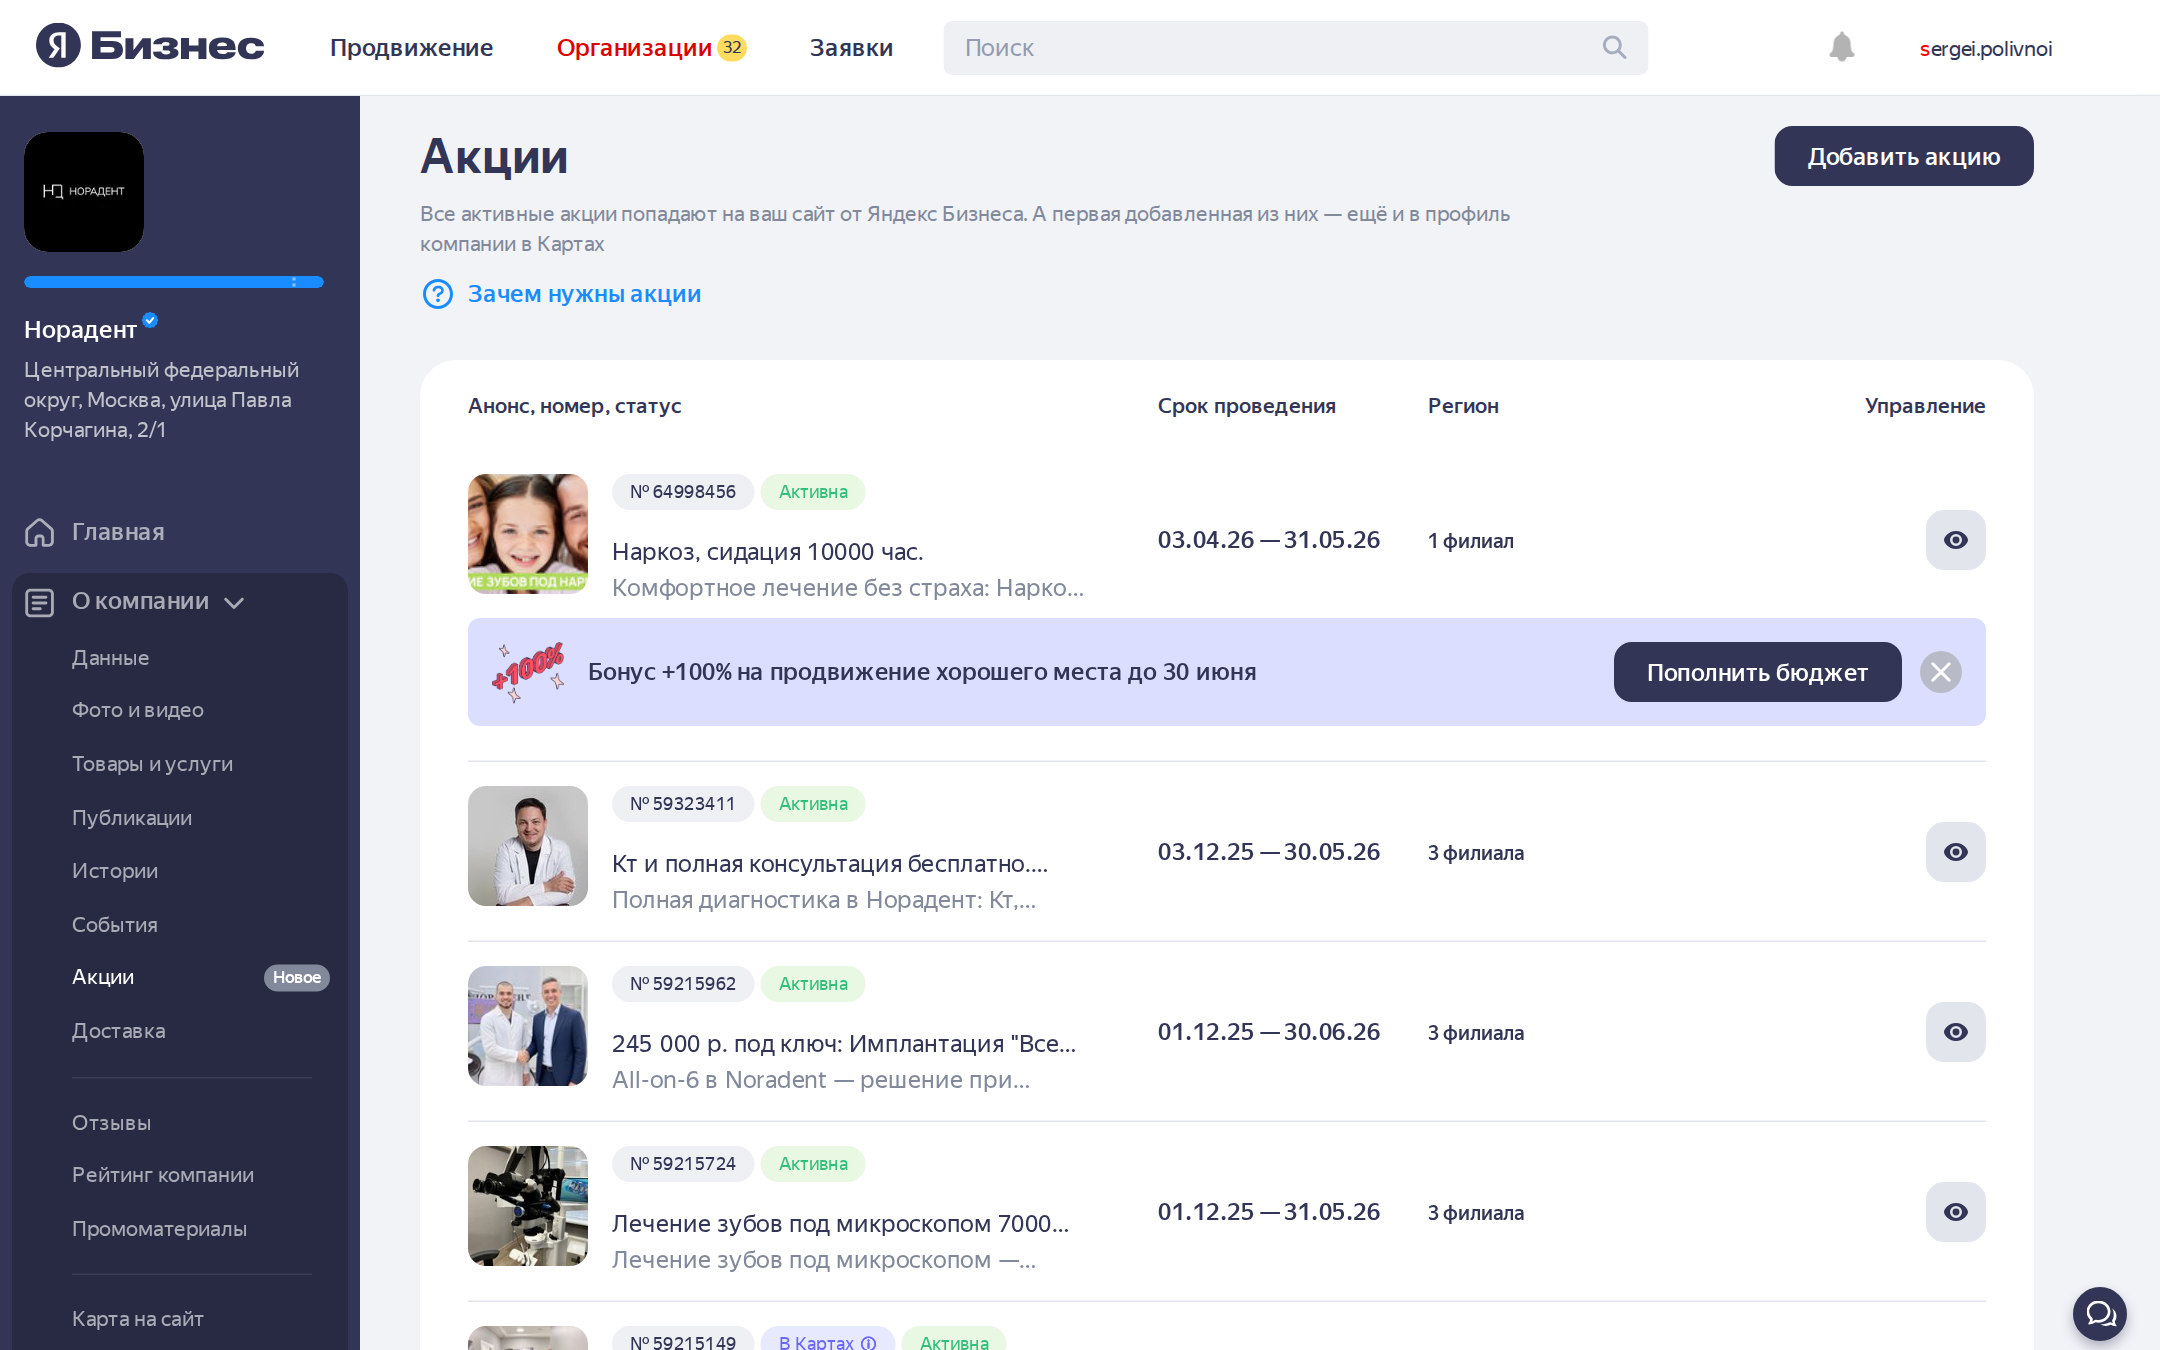This screenshot has height=1350, width=2160.
Task: Open the Yandex Business logo home
Action: pyautogui.click(x=150, y=46)
